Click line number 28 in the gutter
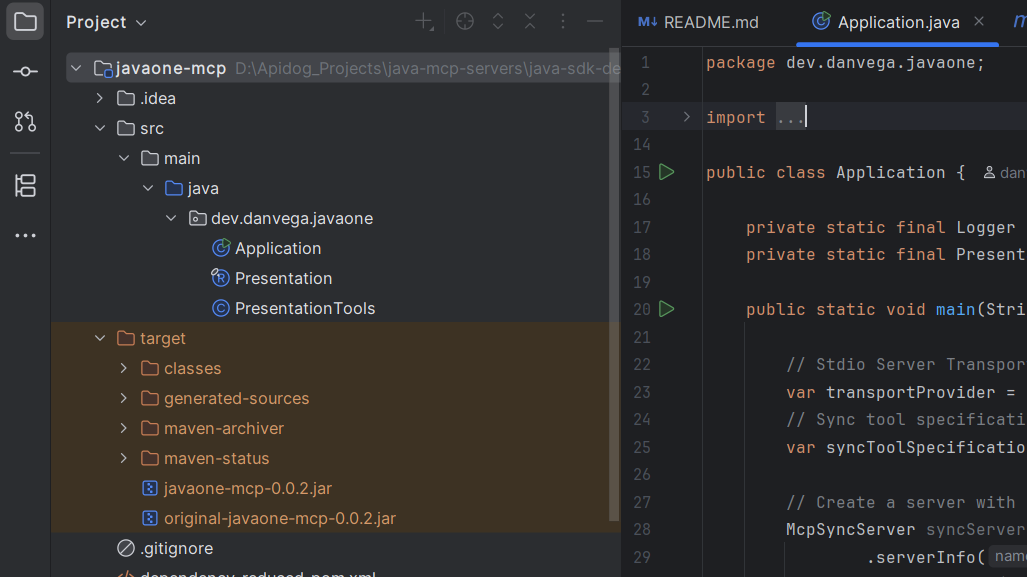Viewport: 1027px width, 577px height. pos(642,529)
